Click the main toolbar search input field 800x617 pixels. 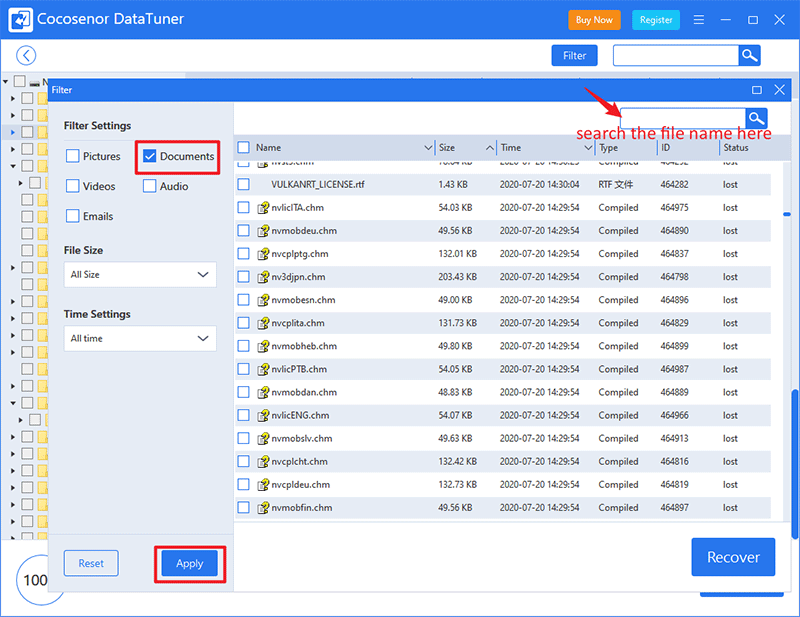click(x=676, y=56)
